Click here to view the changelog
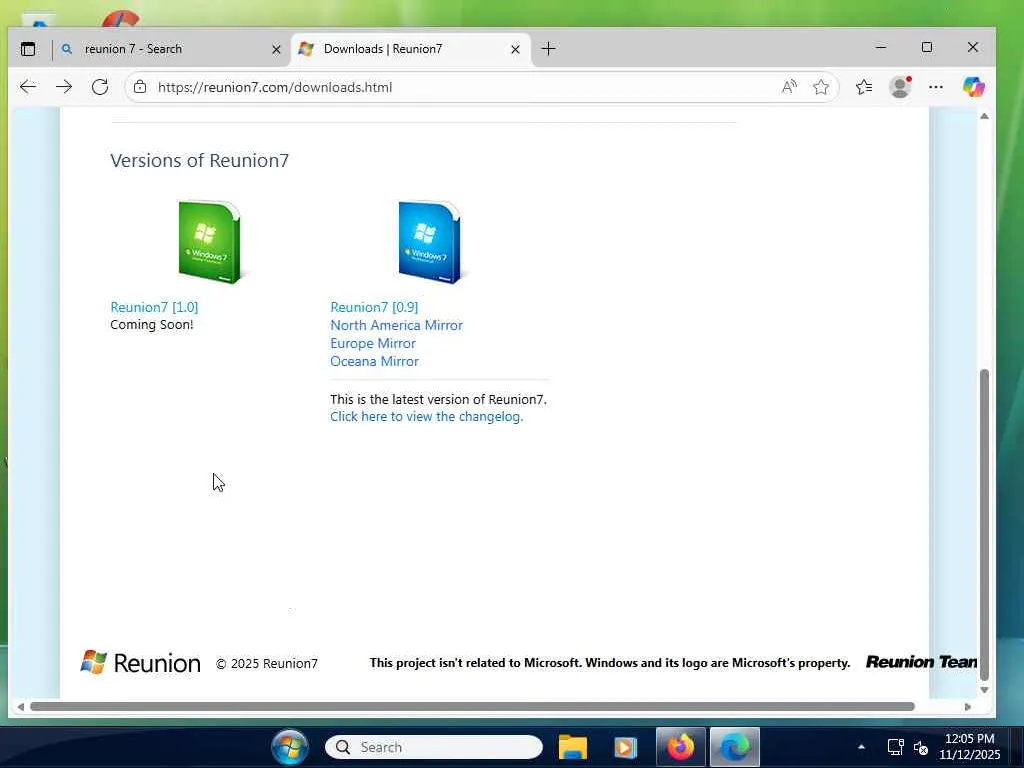The height and width of the screenshot is (768, 1024). pos(426,417)
